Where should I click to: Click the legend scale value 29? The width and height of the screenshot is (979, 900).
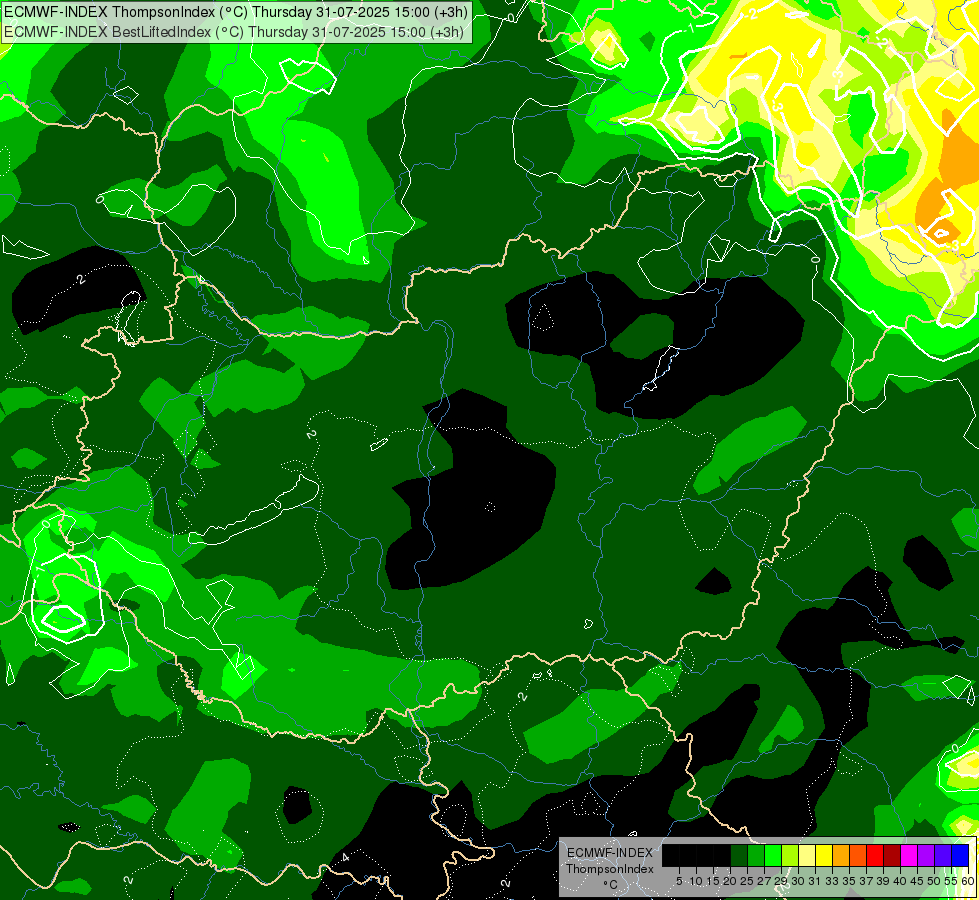coord(781,881)
